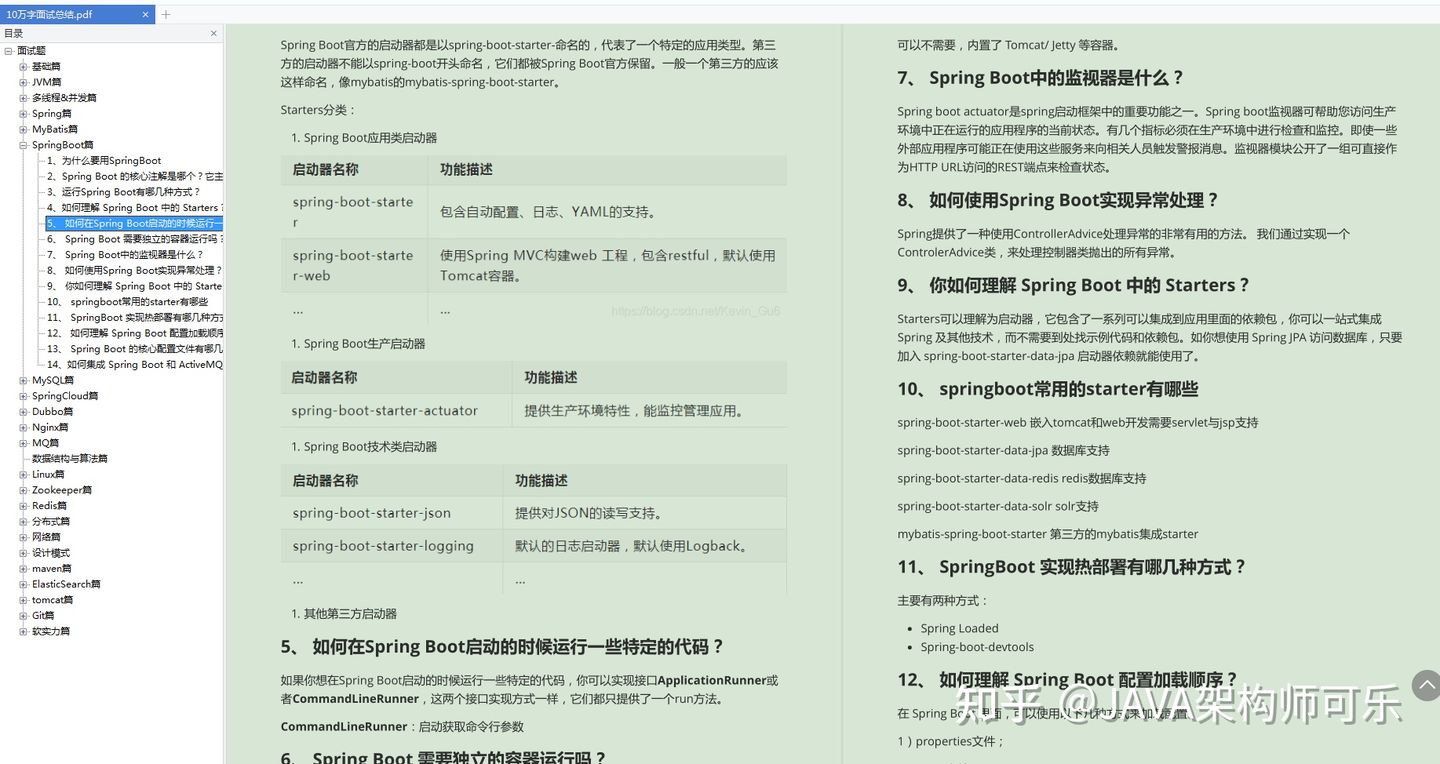Expand the MySQL篇 tree node
The image size is (1440, 764).
pos(24,380)
